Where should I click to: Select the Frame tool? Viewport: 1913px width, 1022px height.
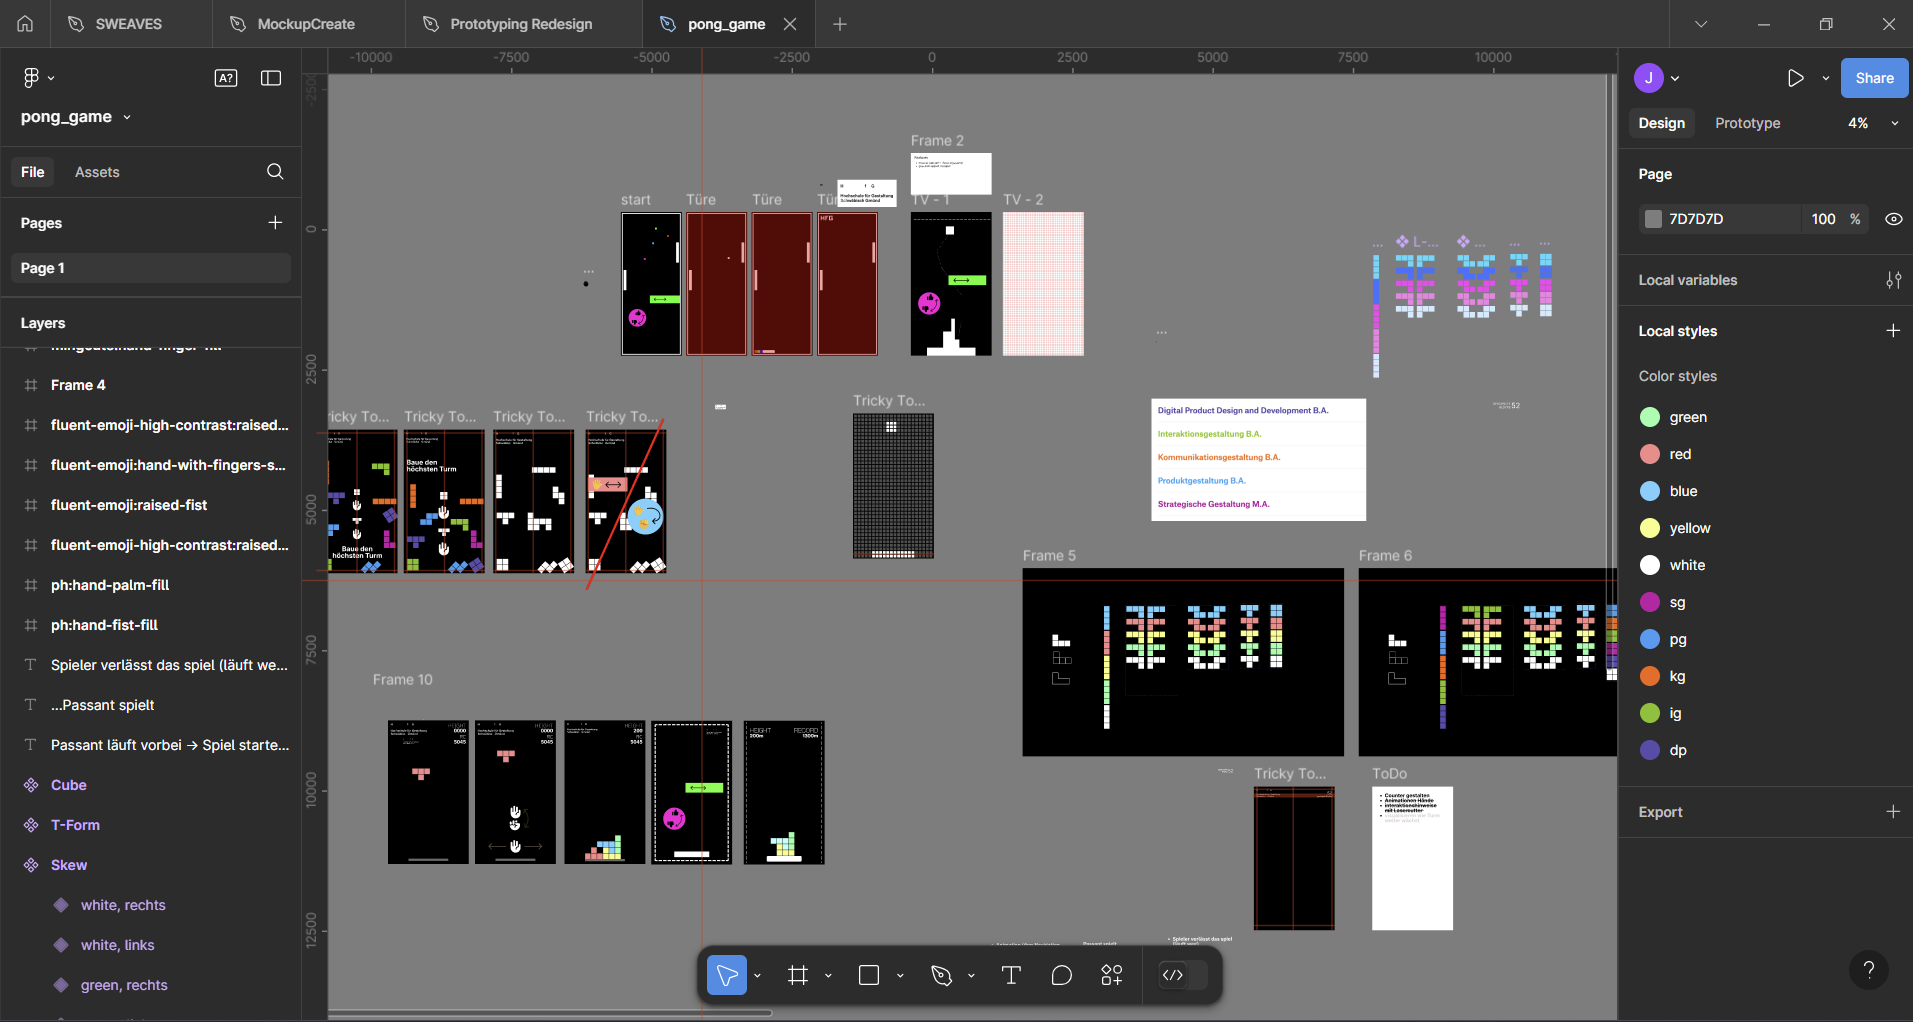(x=798, y=975)
